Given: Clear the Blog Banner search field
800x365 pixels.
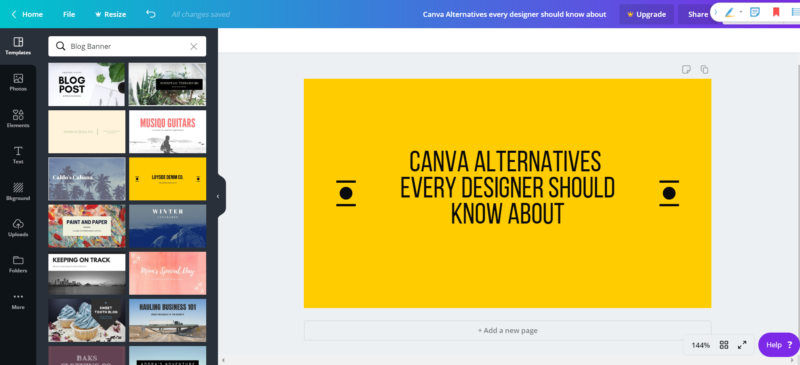Looking at the screenshot, I should pos(193,46).
